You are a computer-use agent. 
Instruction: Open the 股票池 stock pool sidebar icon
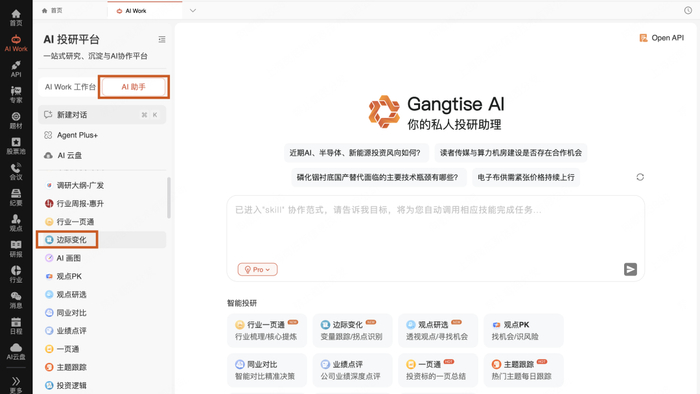(x=16, y=146)
